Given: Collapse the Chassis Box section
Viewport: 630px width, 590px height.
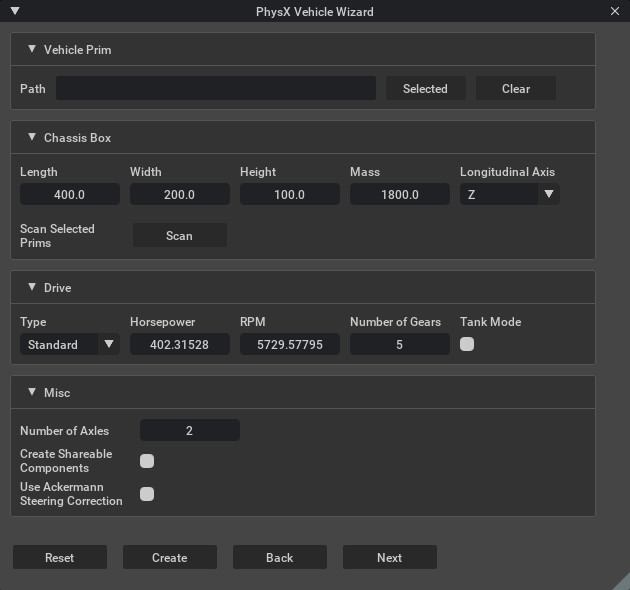Looking at the screenshot, I should 32,137.
